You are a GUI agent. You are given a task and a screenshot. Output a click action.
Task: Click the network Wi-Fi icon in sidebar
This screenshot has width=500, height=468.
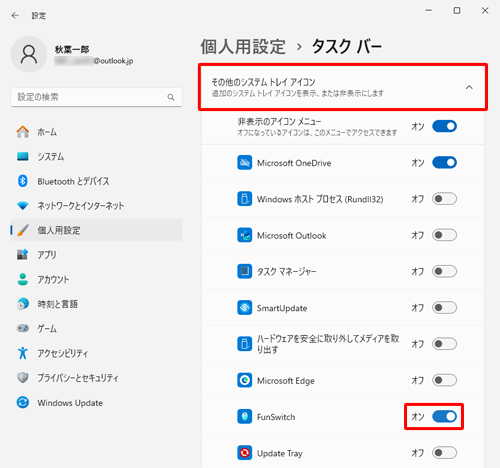click(x=23, y=205)
